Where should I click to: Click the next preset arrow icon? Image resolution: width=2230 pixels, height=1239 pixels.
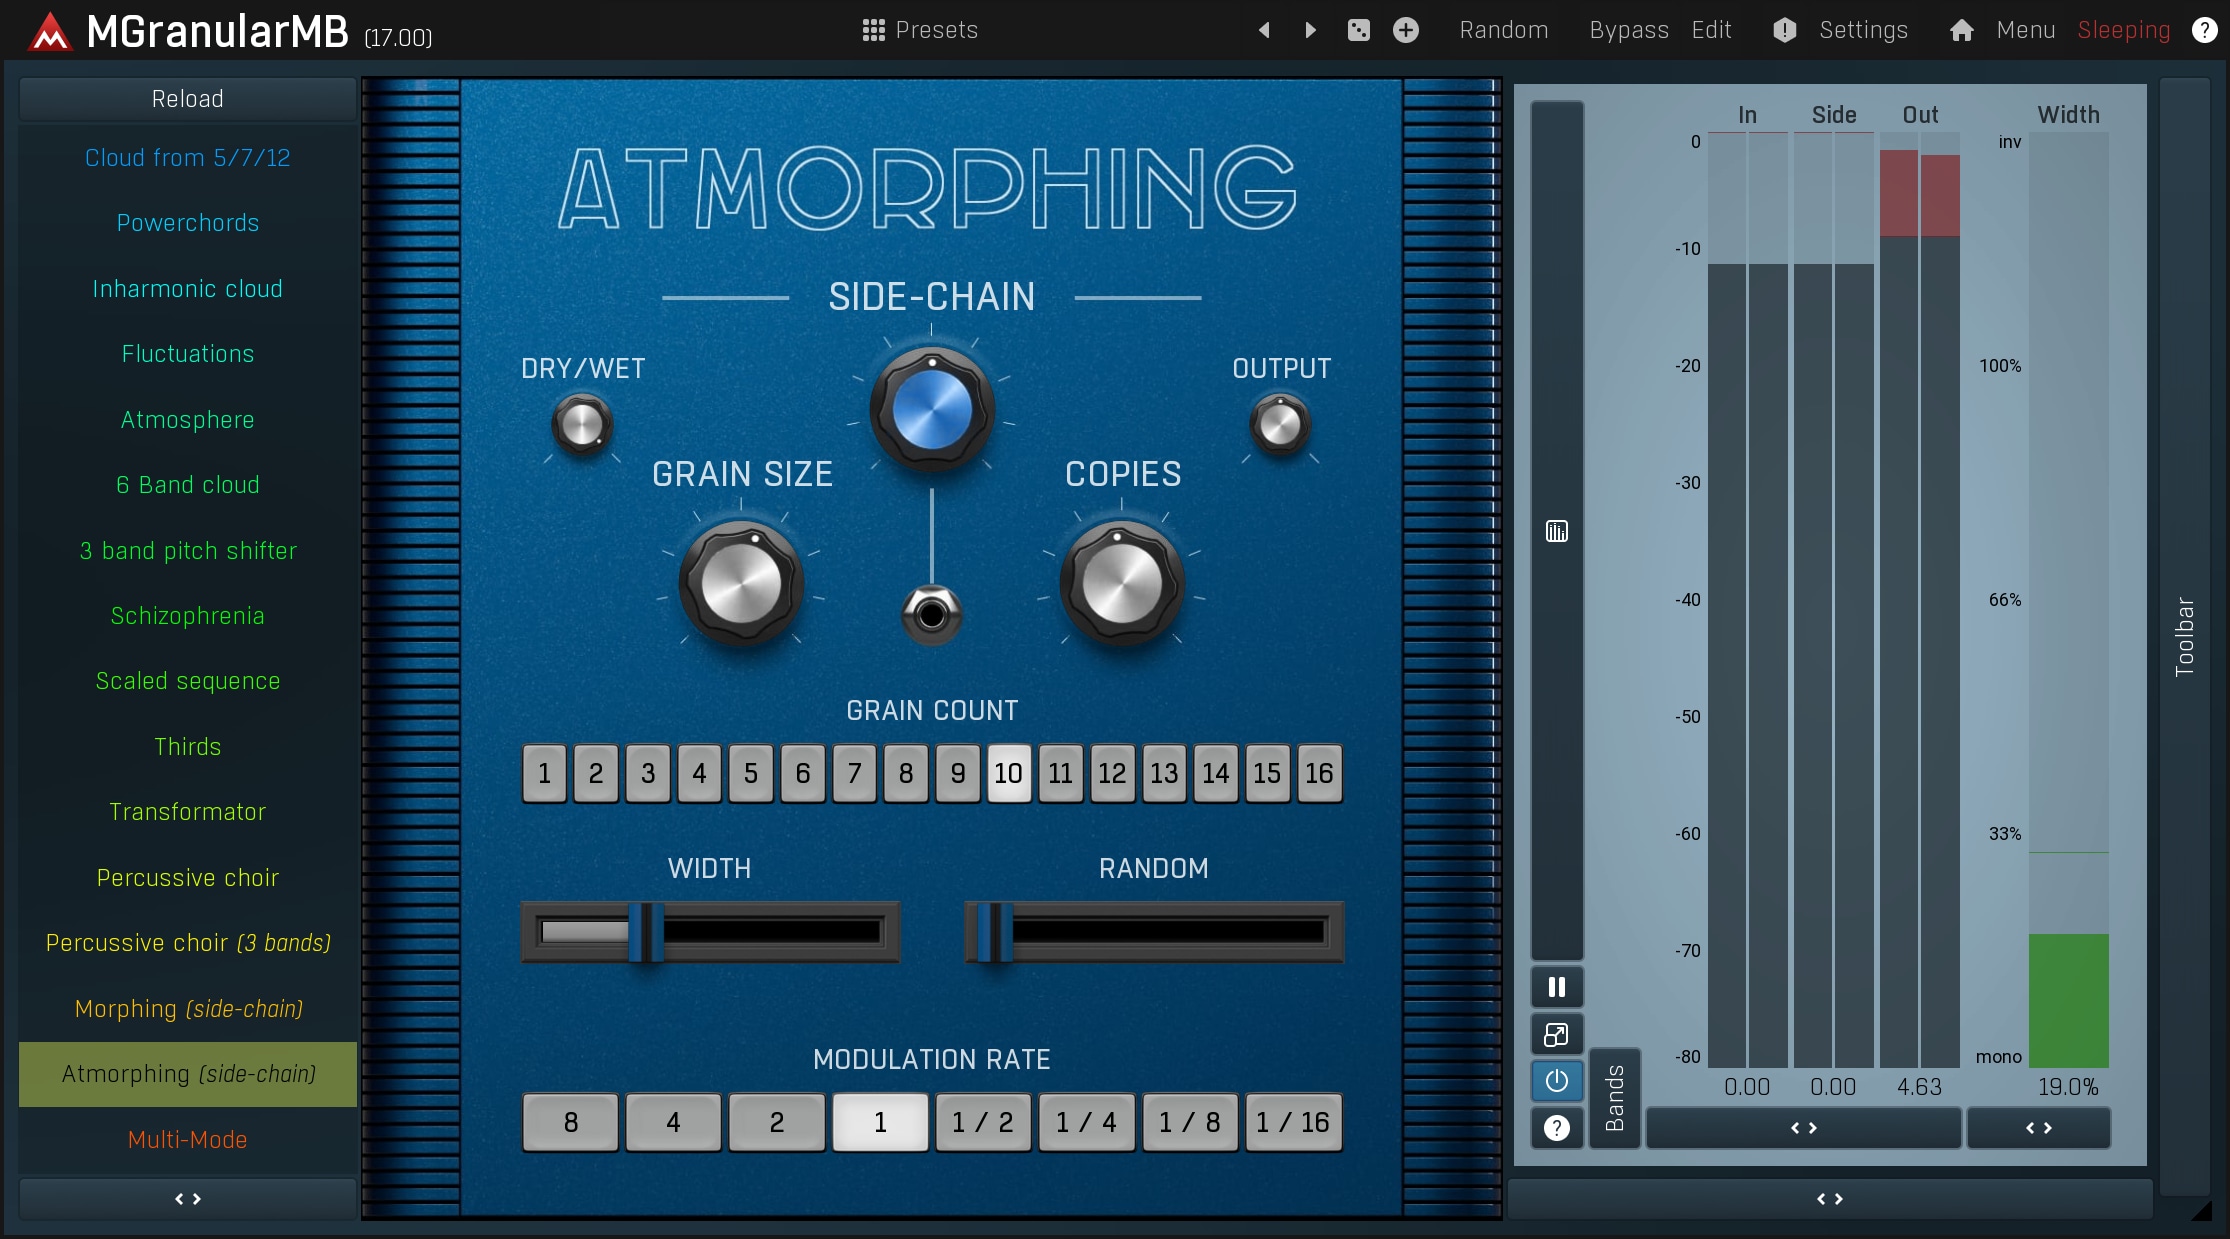(1310, 30)
